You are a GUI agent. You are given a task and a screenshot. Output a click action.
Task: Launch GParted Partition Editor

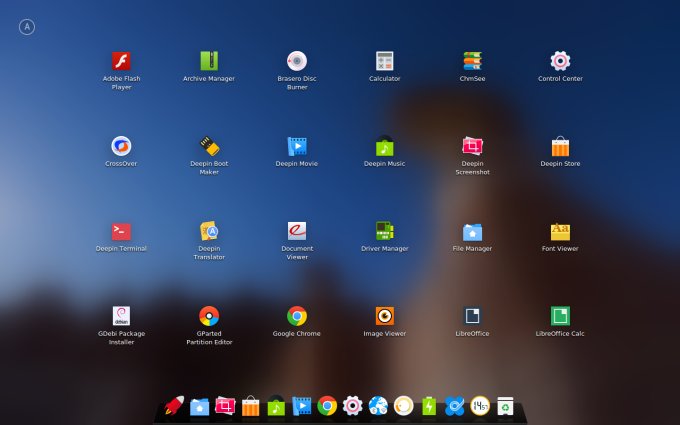pos(209,316)
